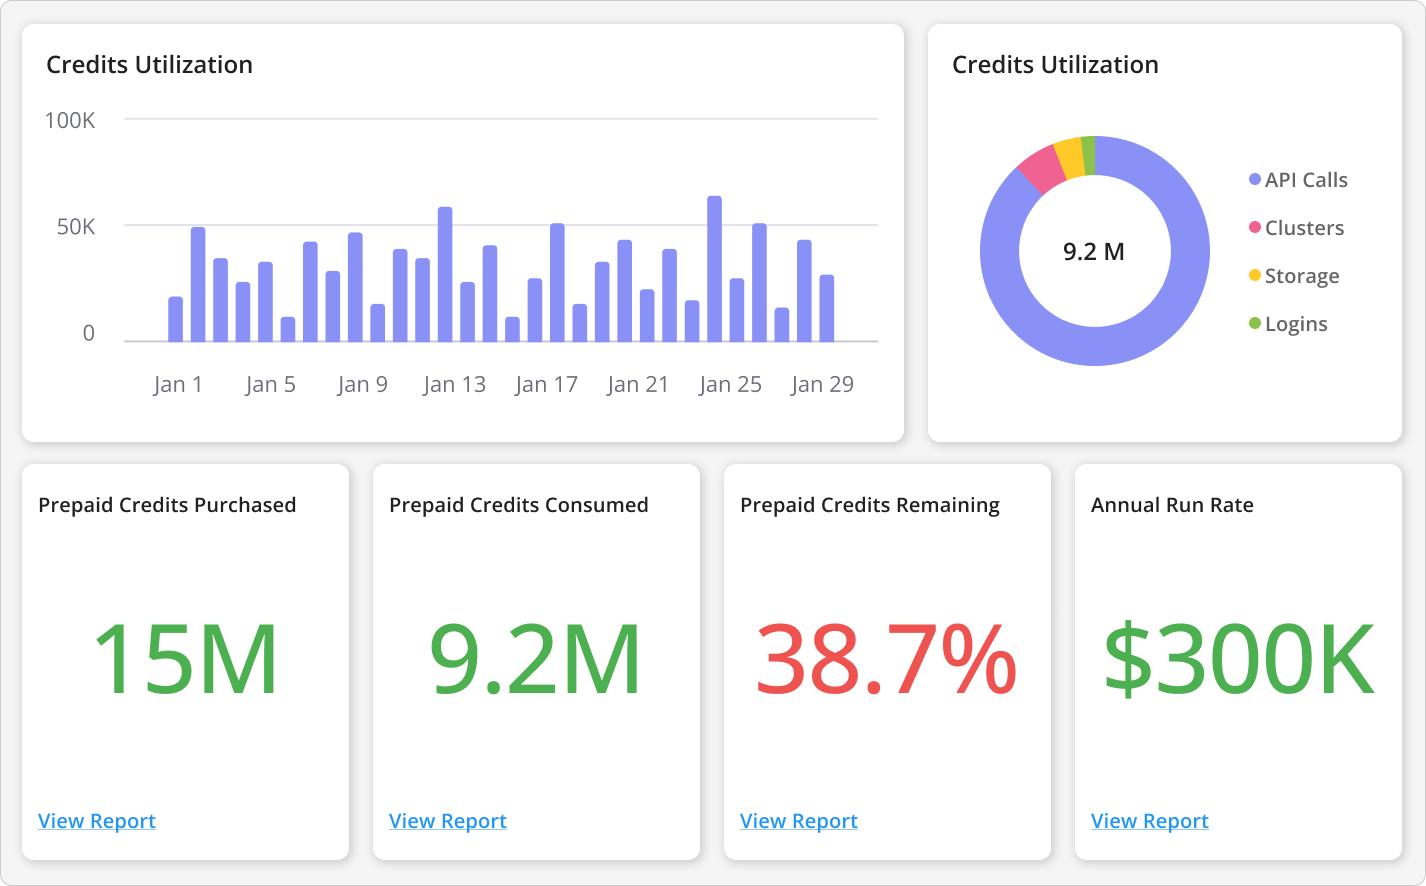Select the last bar in the bar chart
Screen dimensions: 1426x886
[x=827, y=308]
